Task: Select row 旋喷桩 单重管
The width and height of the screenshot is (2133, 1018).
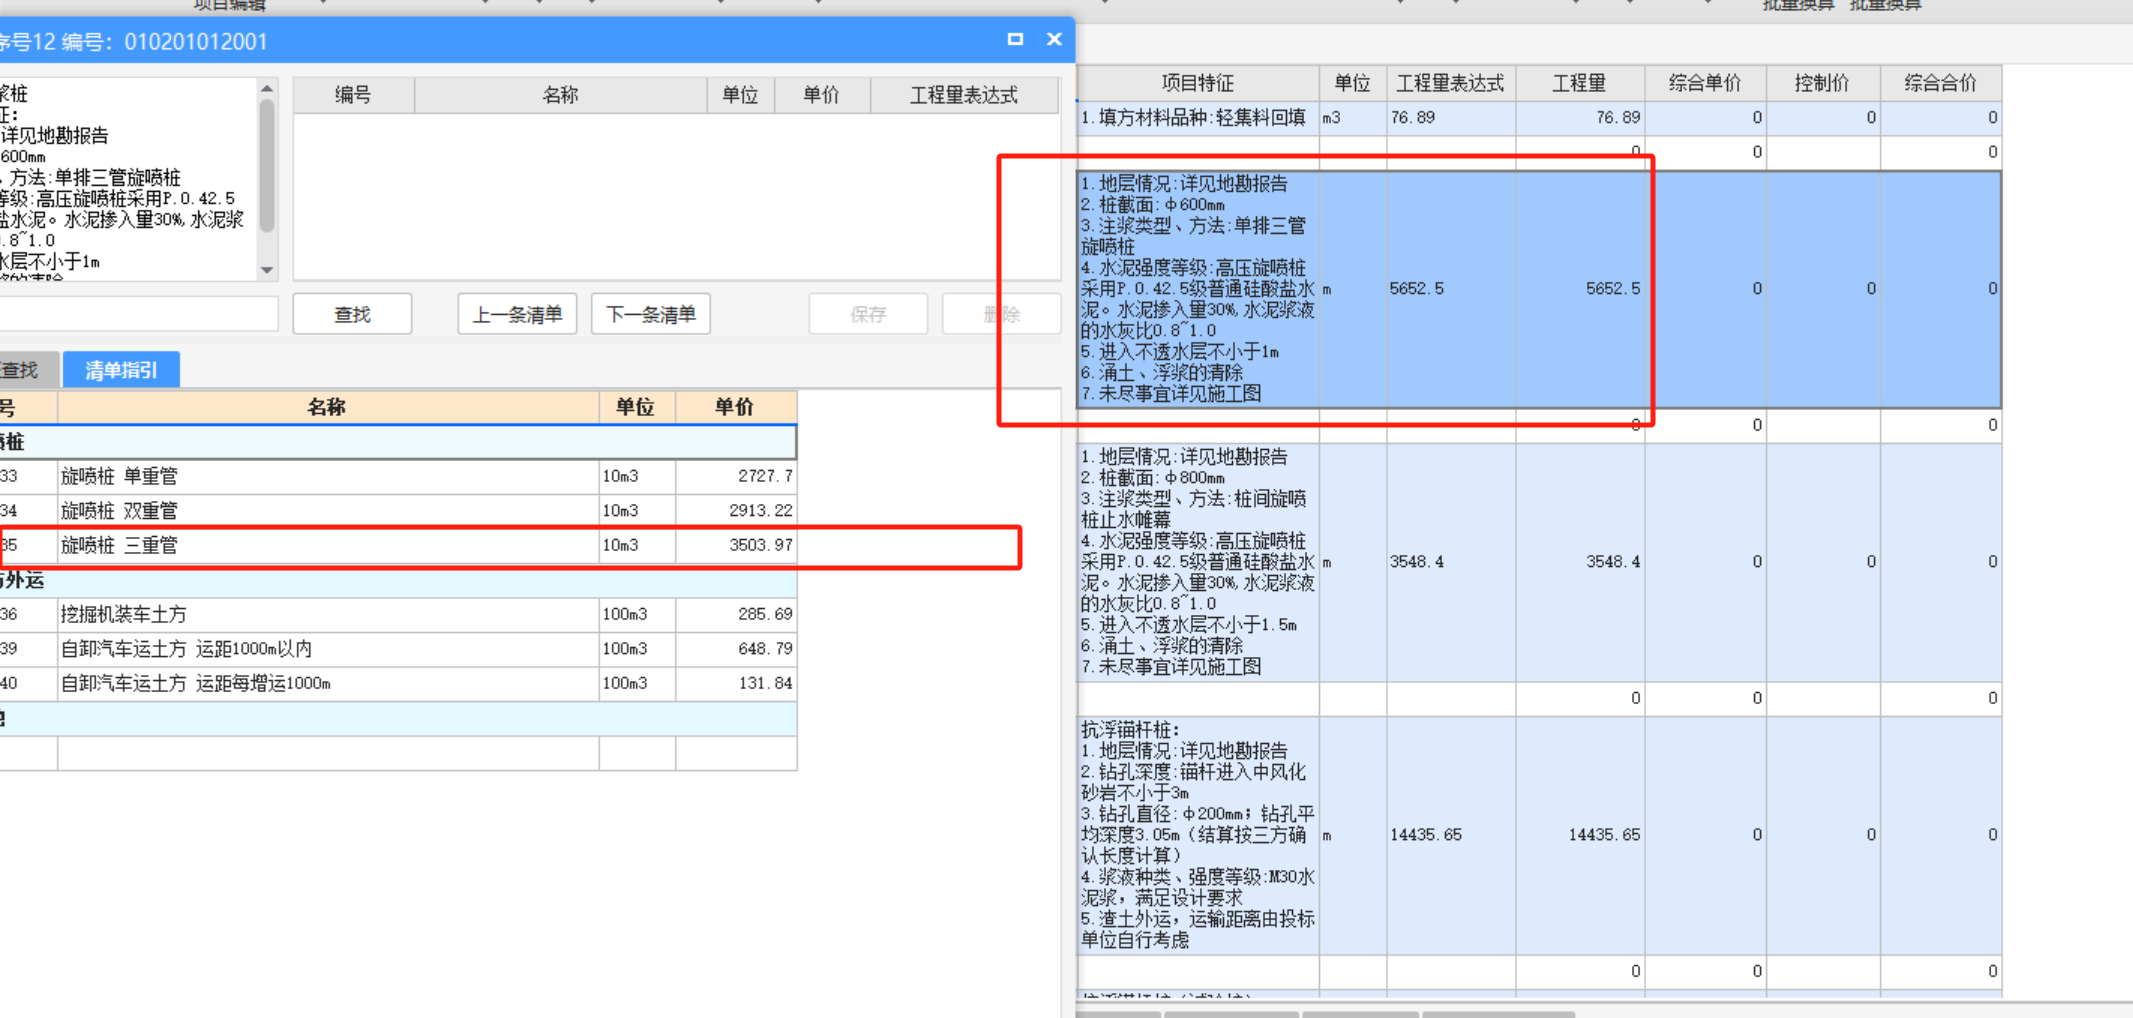Action: [x=398, y=476]
